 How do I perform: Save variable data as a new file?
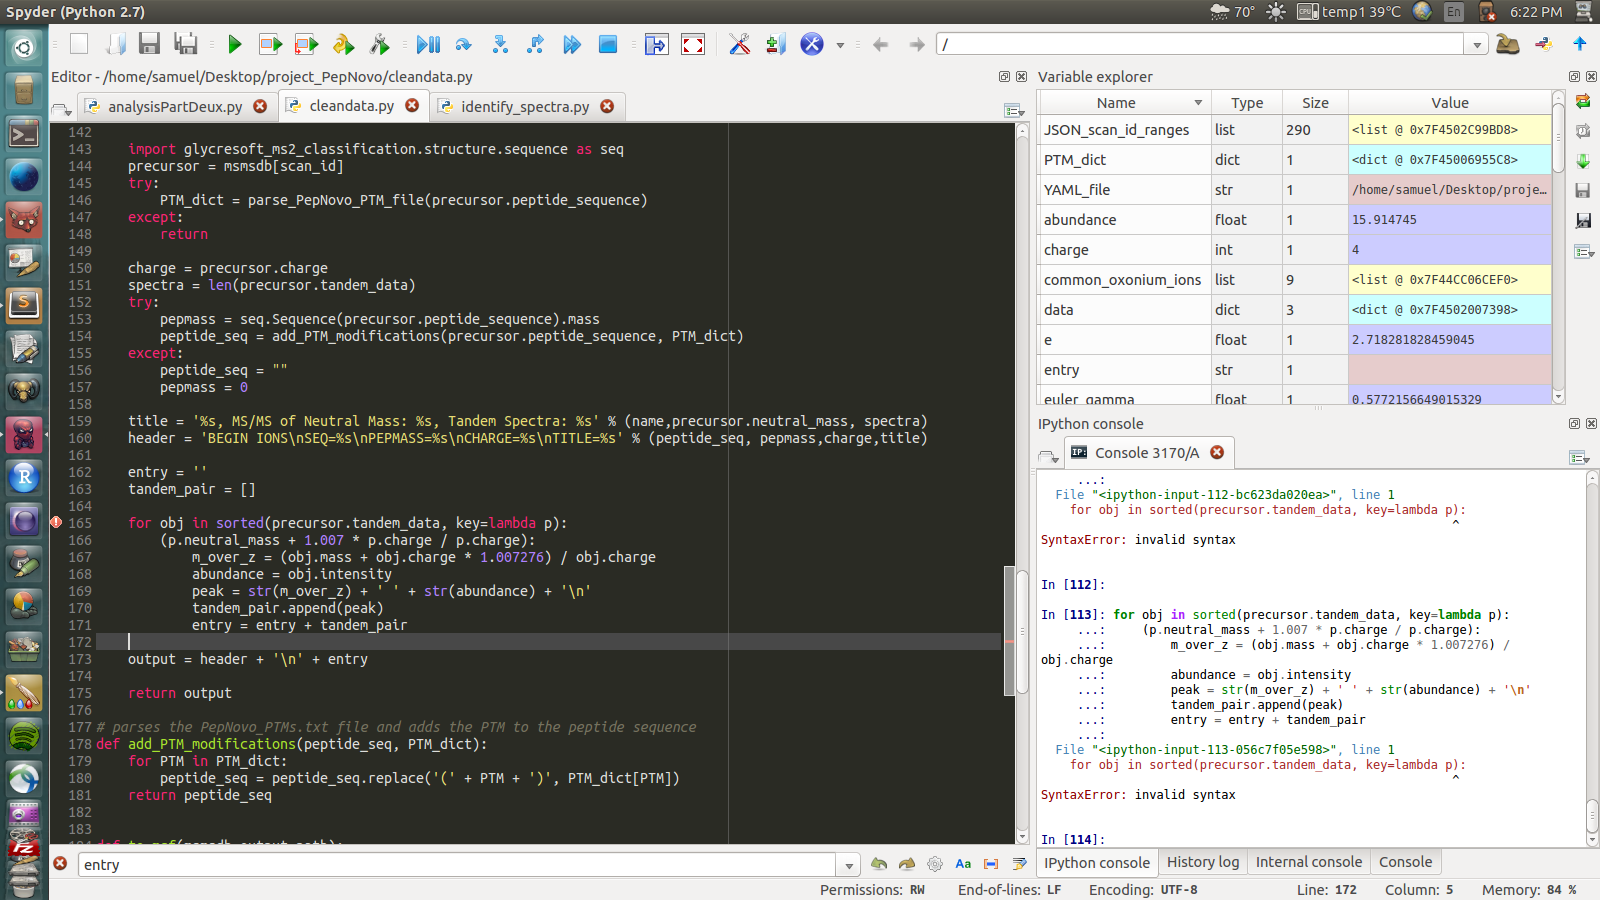1583,220
